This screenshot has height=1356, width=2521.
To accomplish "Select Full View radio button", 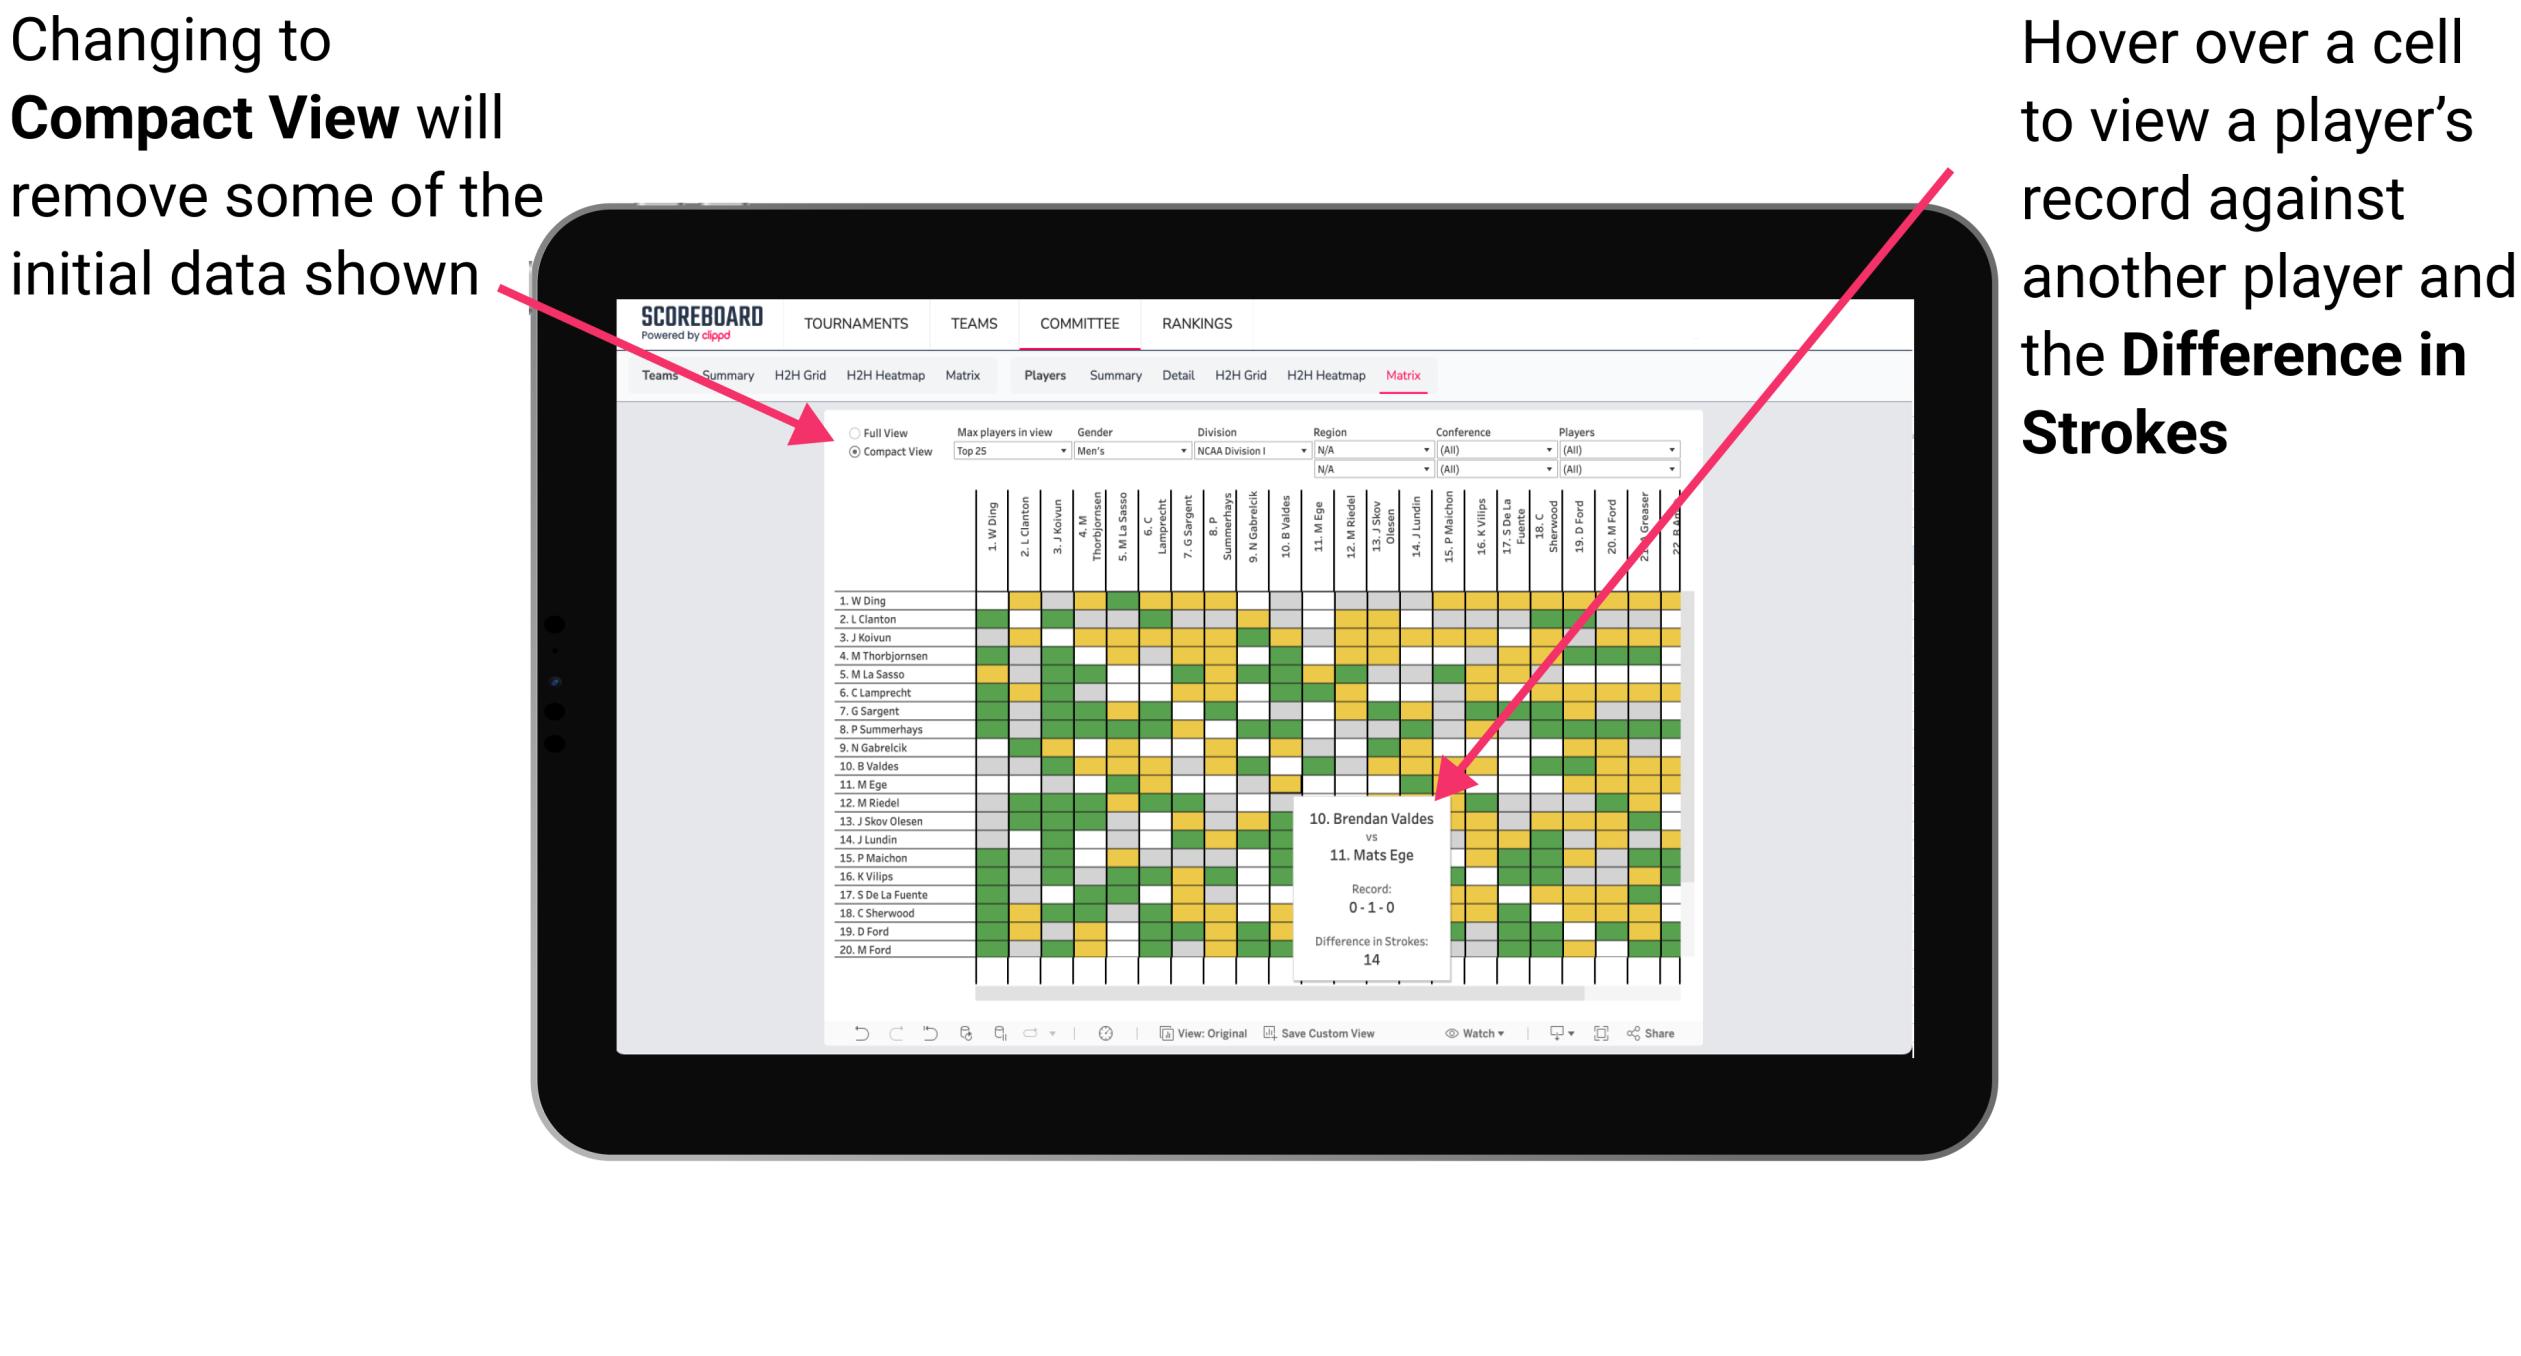I will pos(853,431).
